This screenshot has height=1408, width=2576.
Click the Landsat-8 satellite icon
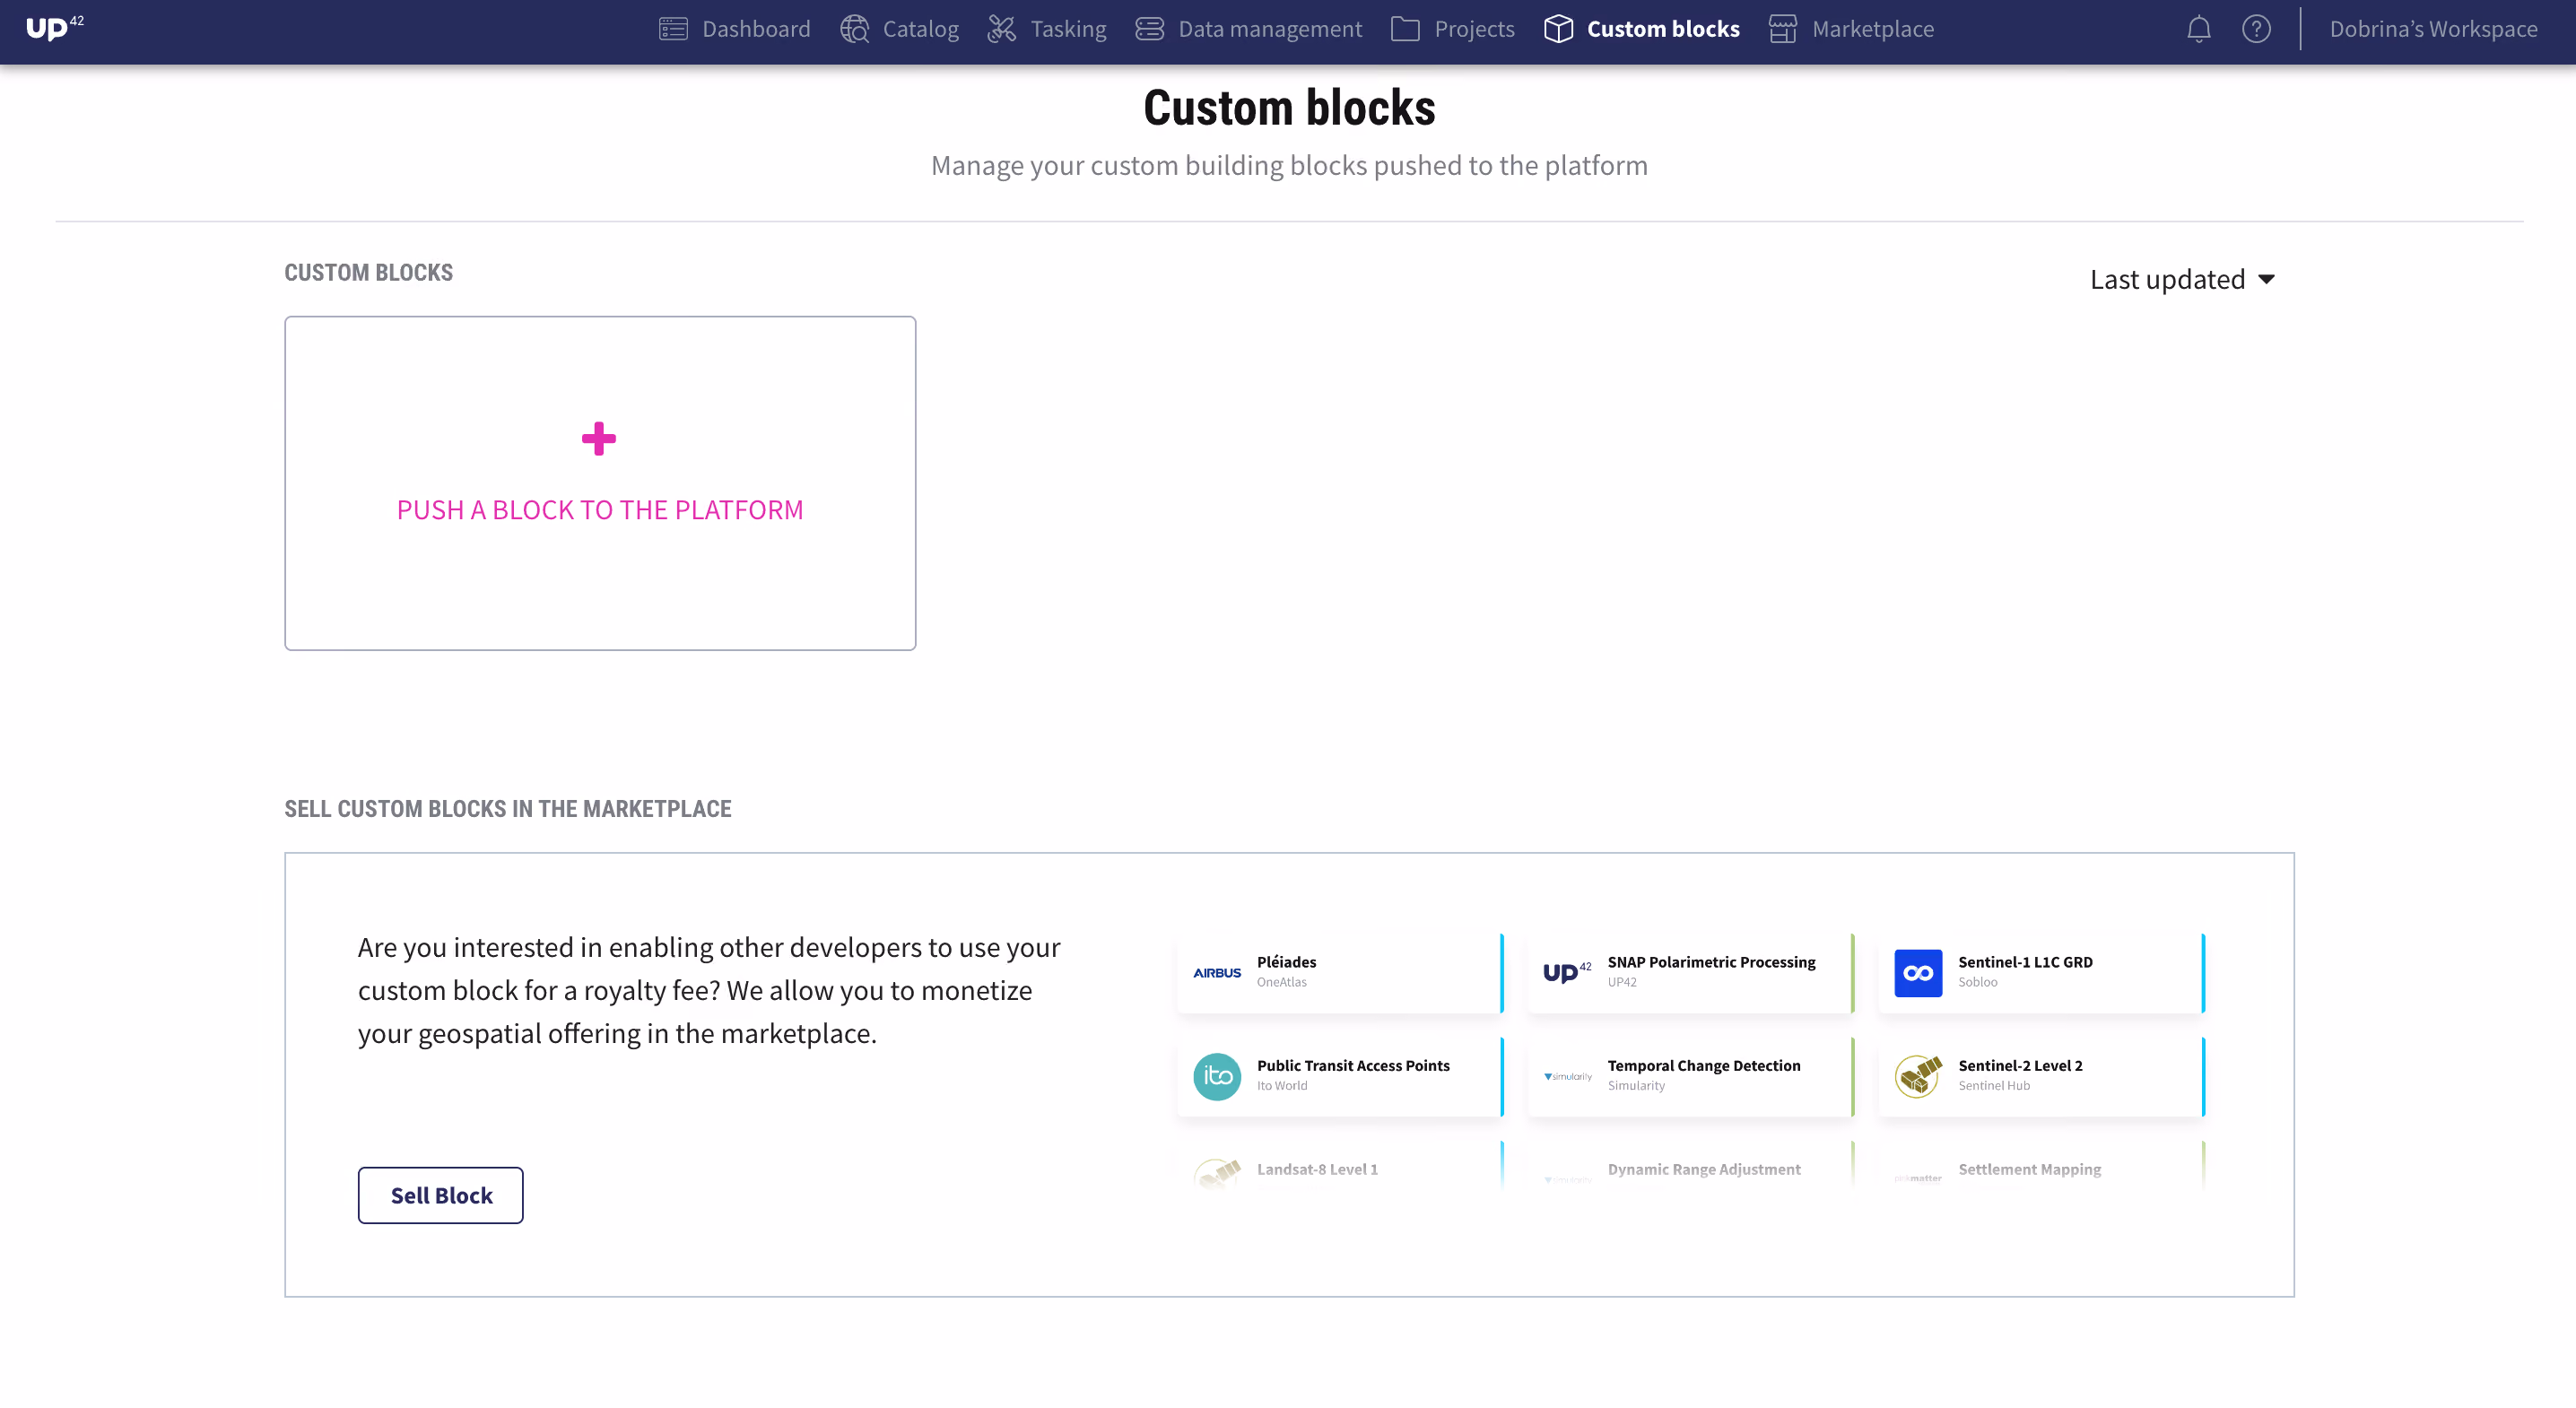(x=1217, y=1173)
